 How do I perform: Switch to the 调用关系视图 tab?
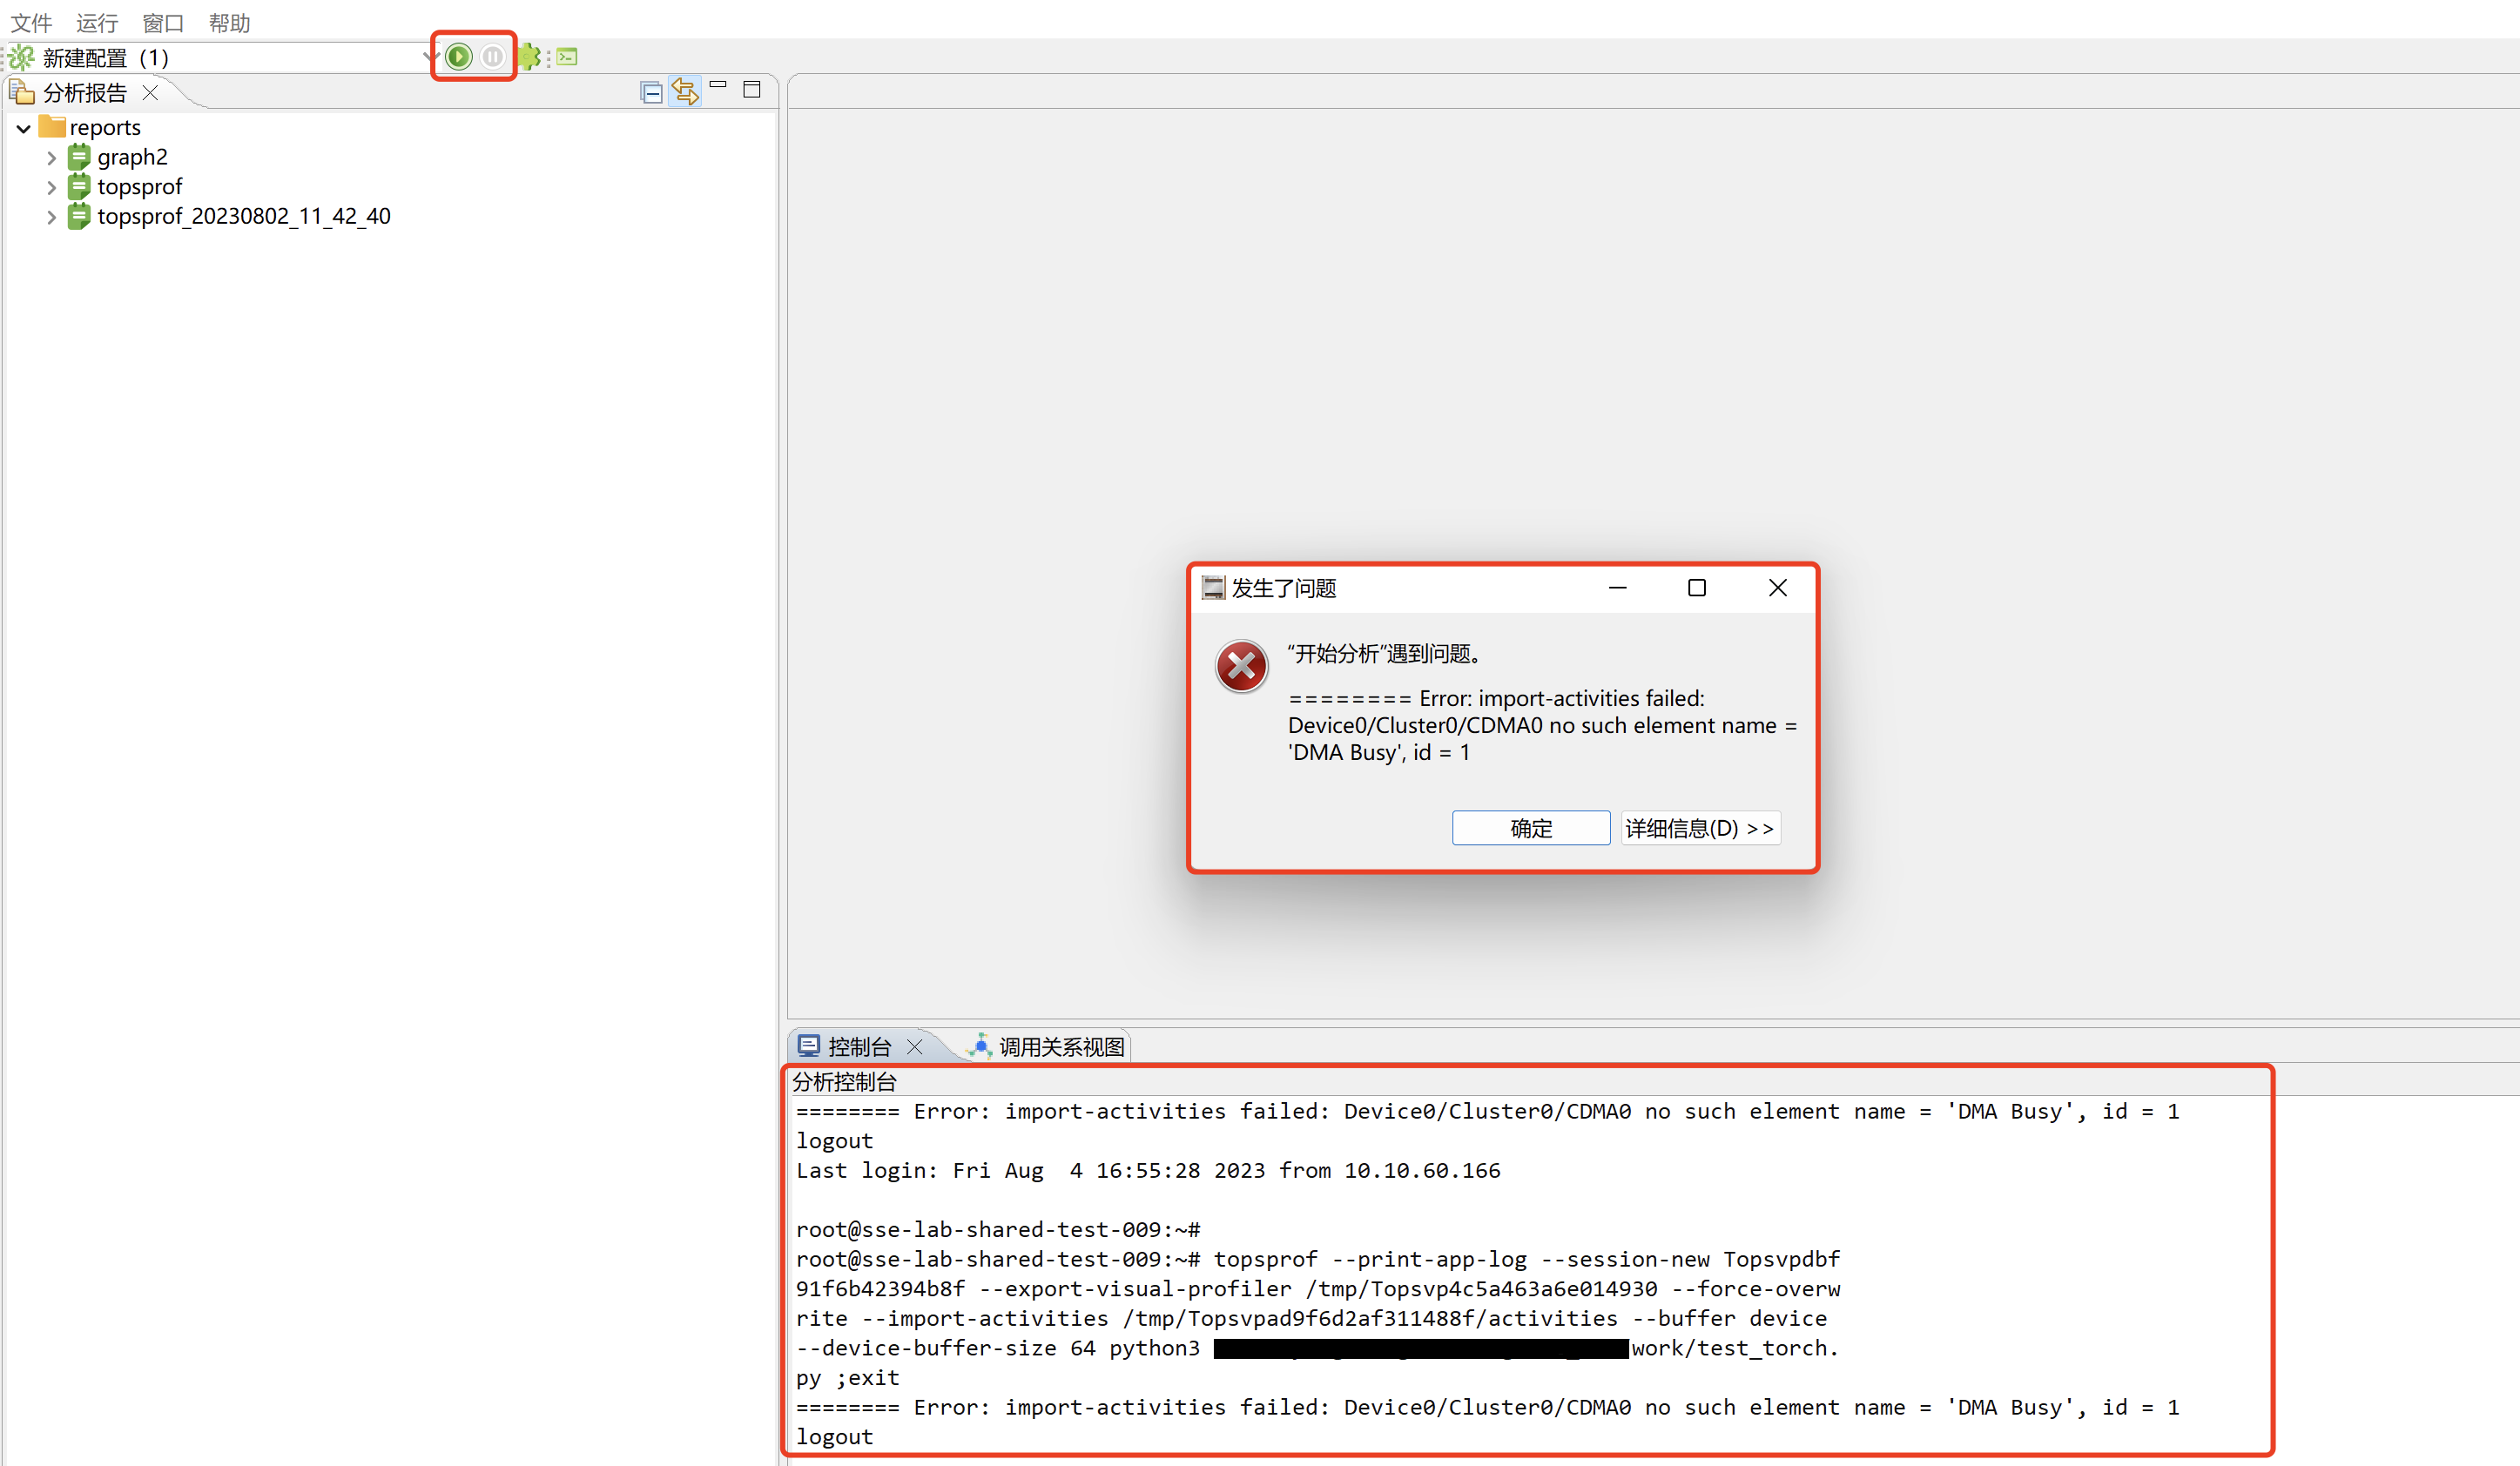coord(1061,1047)
